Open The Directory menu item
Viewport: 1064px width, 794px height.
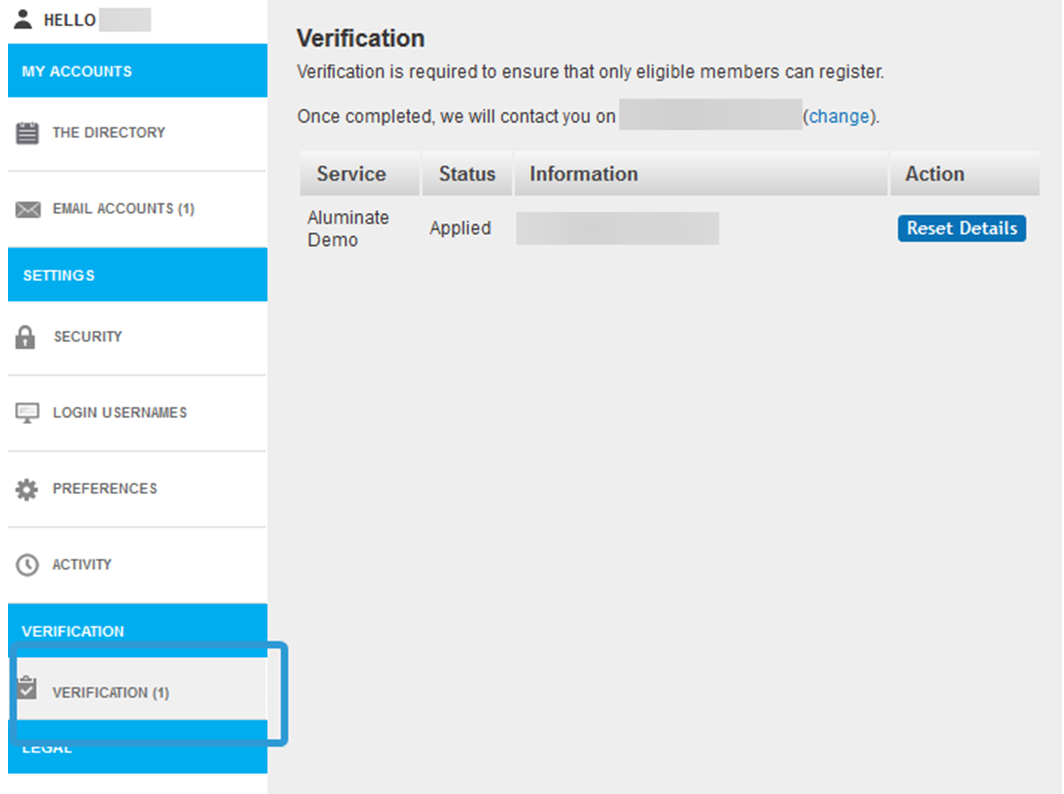(x=108, y=132)
